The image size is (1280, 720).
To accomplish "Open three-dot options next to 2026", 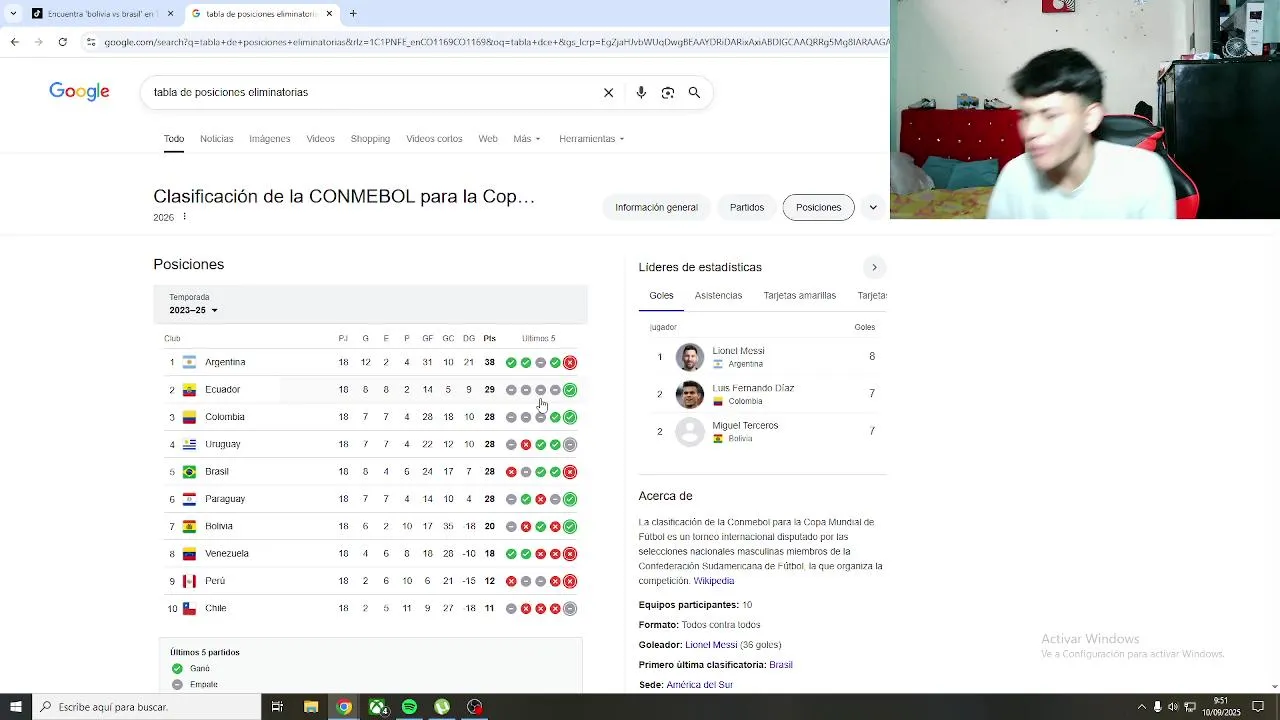I will tap(184, 217).
